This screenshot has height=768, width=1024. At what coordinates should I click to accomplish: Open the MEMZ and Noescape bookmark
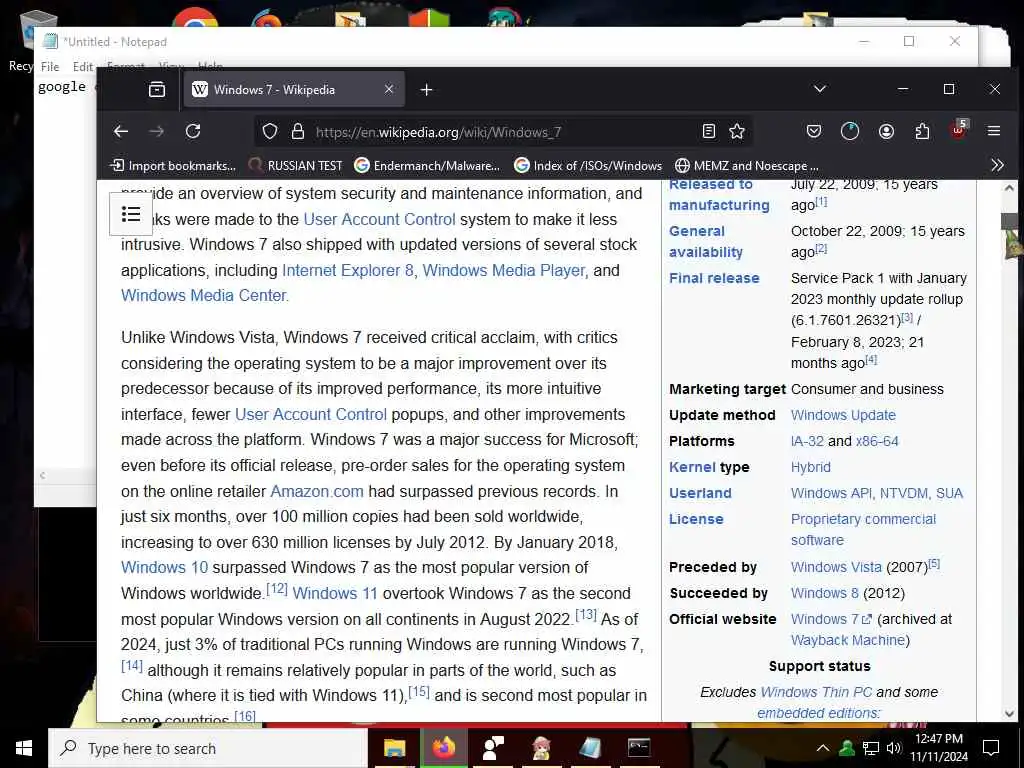(x=746, y=166)
